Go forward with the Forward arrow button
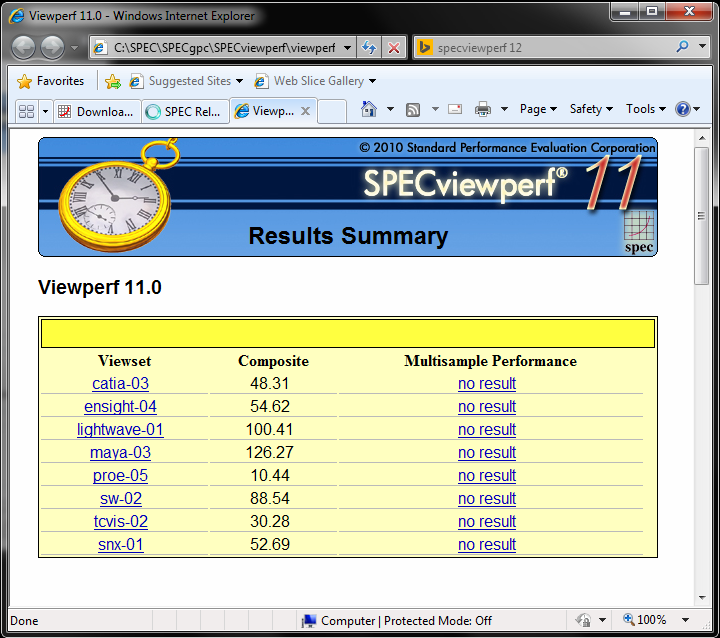720x638 pixels. [52, 47]
